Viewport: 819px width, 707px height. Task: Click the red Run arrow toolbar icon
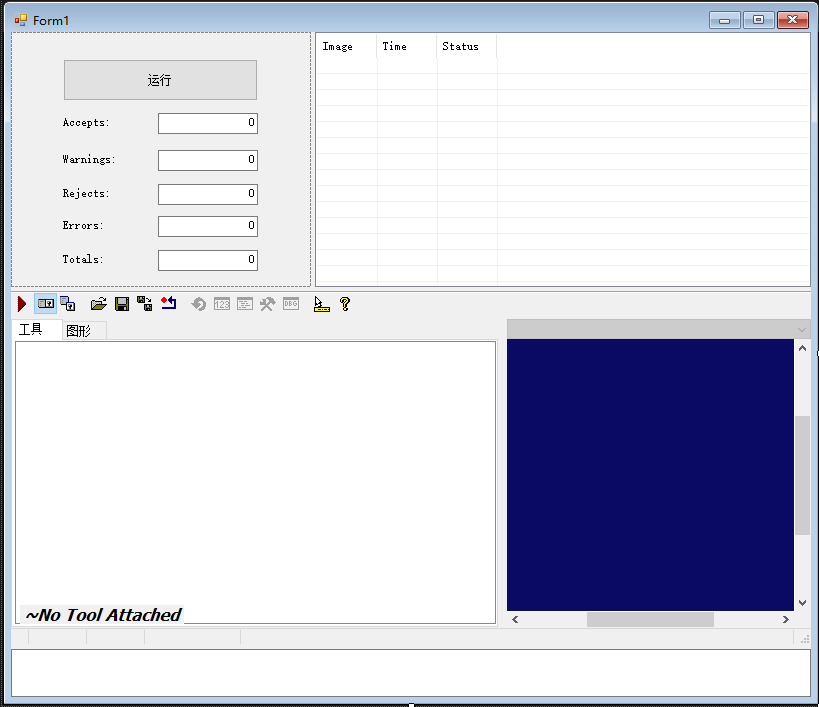[x=21, y=304]
